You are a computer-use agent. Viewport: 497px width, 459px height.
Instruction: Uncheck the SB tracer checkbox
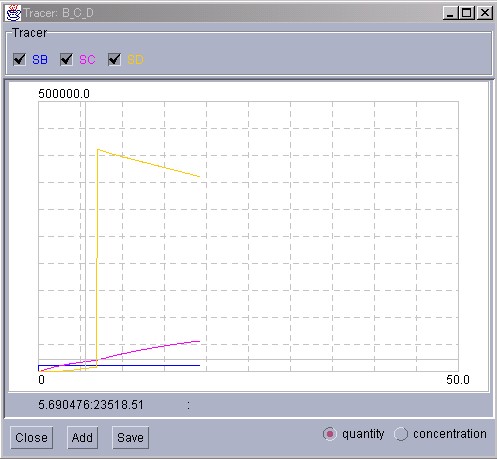click(x=19, y=60)
